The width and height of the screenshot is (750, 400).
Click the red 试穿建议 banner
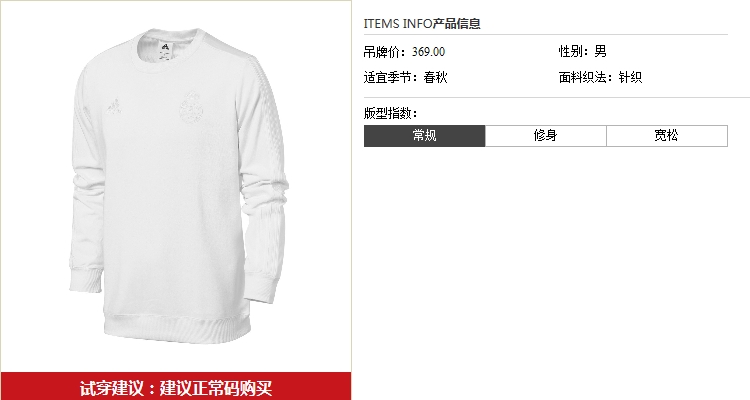[x=176, y=386]
